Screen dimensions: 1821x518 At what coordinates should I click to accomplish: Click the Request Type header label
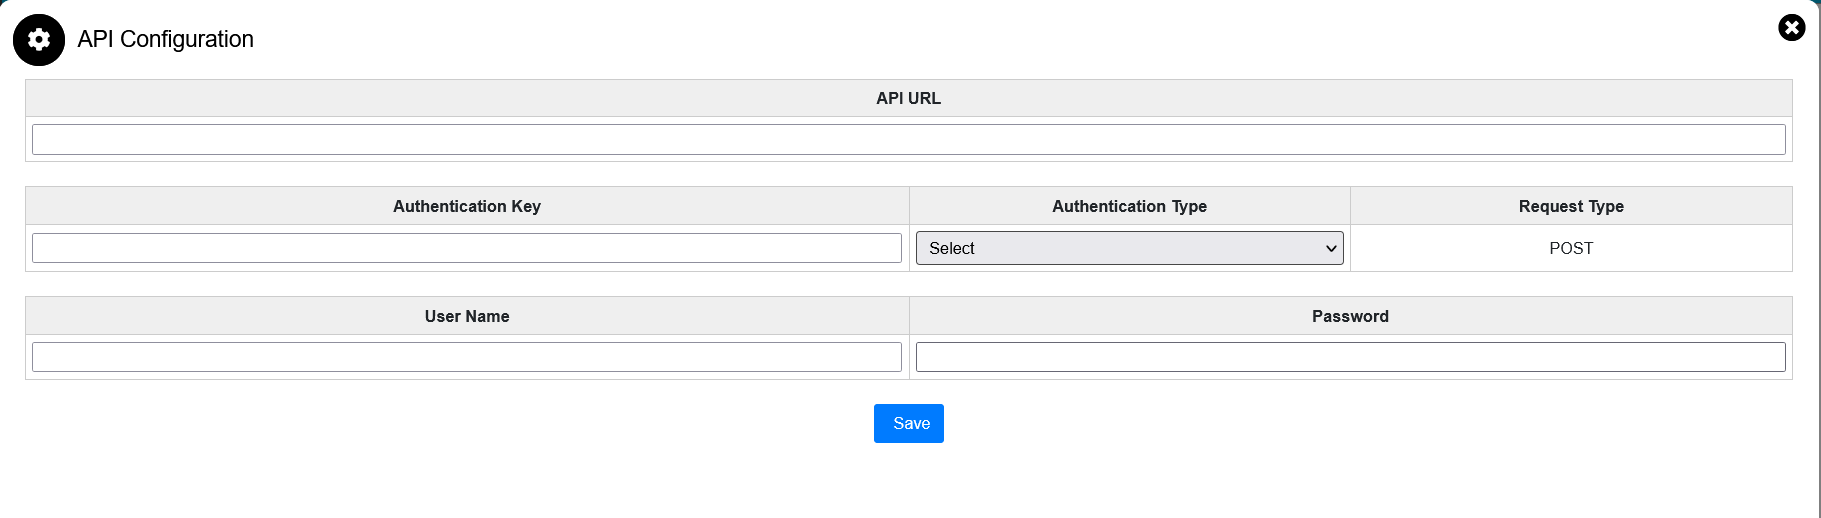pos(1570,206)
